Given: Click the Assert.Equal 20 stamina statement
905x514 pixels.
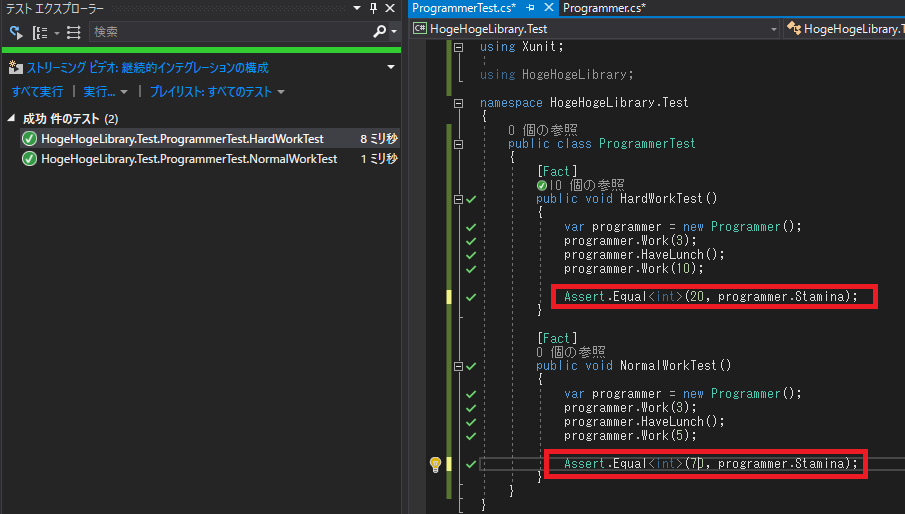Looking at the screenshot, I should [711, 297].
